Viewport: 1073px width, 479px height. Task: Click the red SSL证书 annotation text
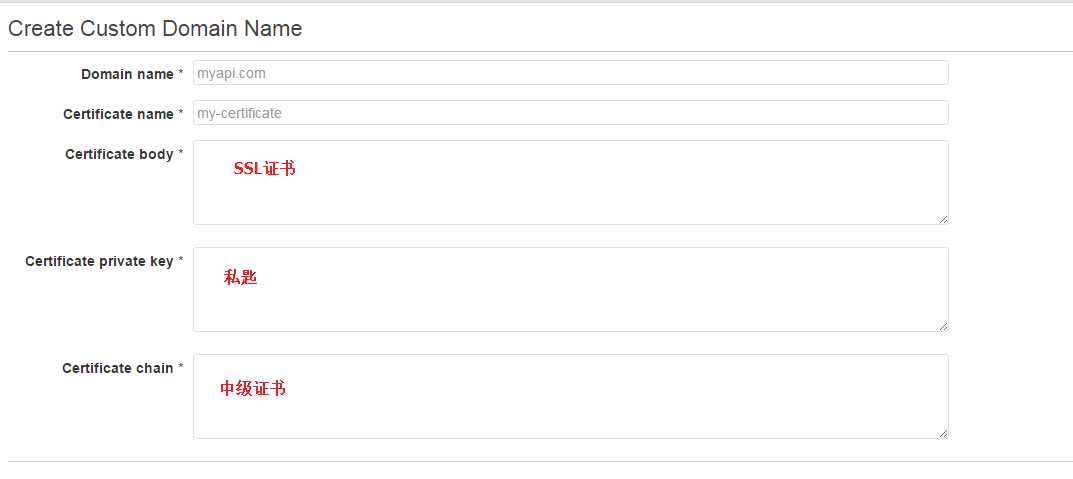(265, 168)
